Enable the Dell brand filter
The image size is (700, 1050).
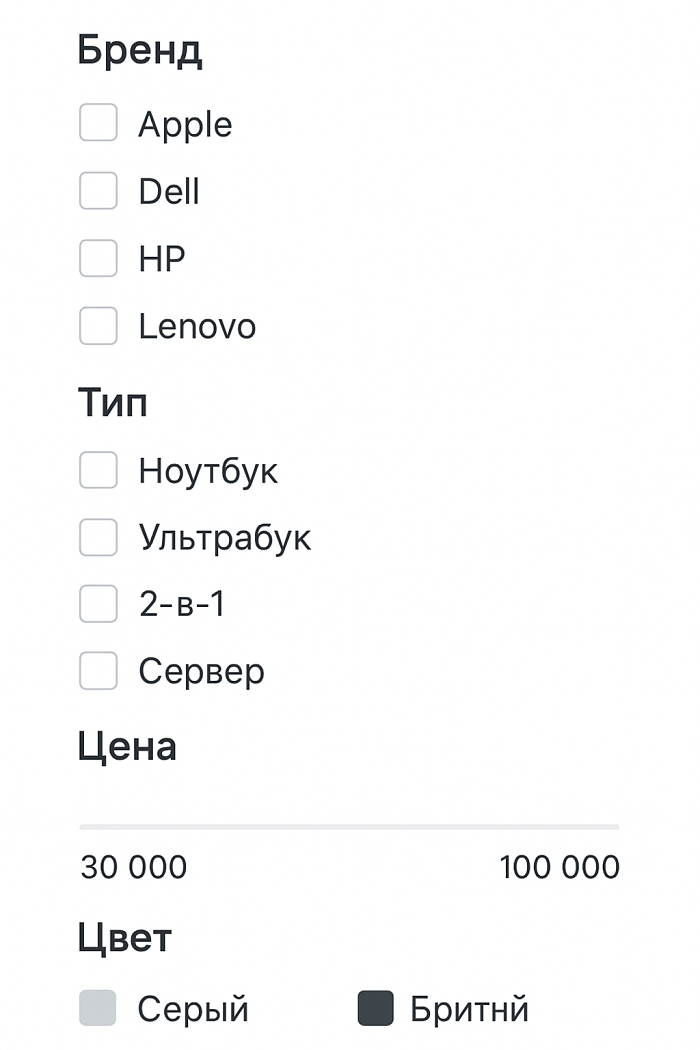pos(97,190)
